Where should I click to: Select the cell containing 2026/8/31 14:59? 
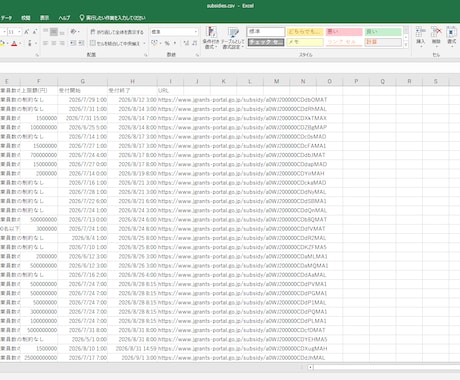pyautogui.click(x=132, y=349)
